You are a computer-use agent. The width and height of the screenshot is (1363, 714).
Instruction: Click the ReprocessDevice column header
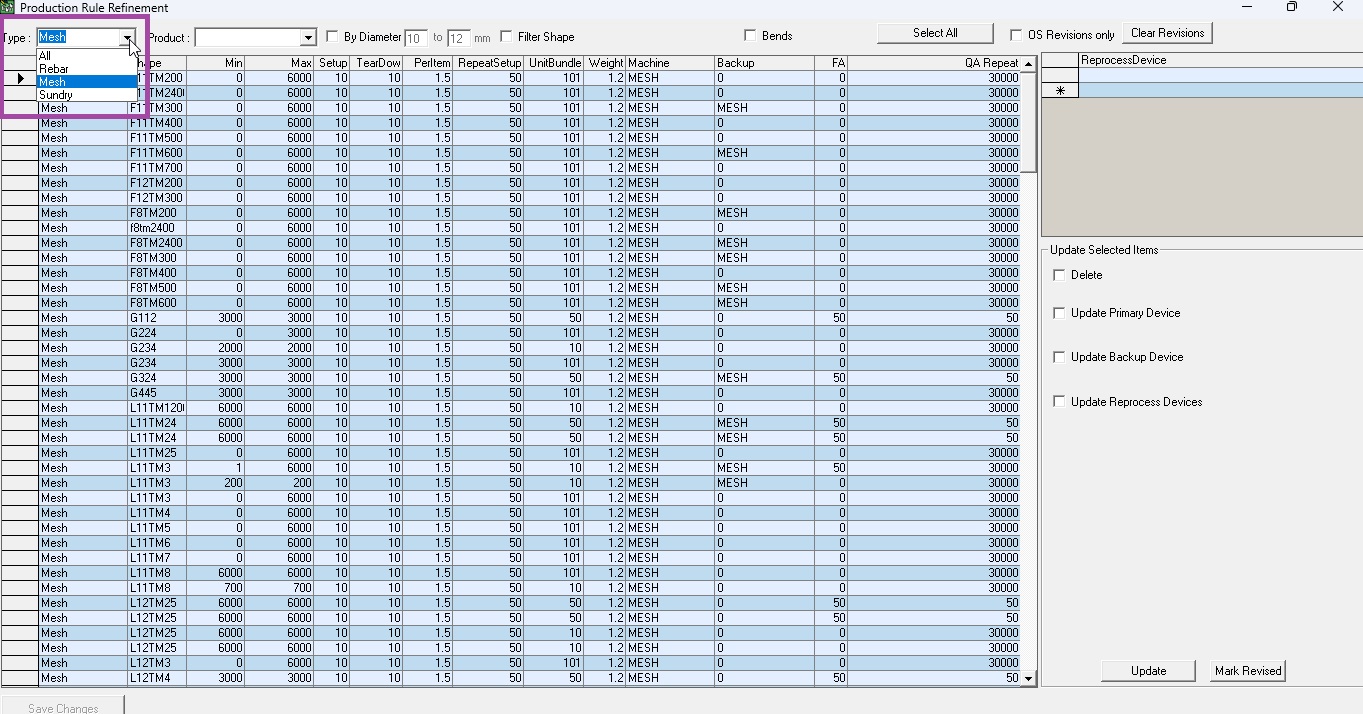(1220, 60)
